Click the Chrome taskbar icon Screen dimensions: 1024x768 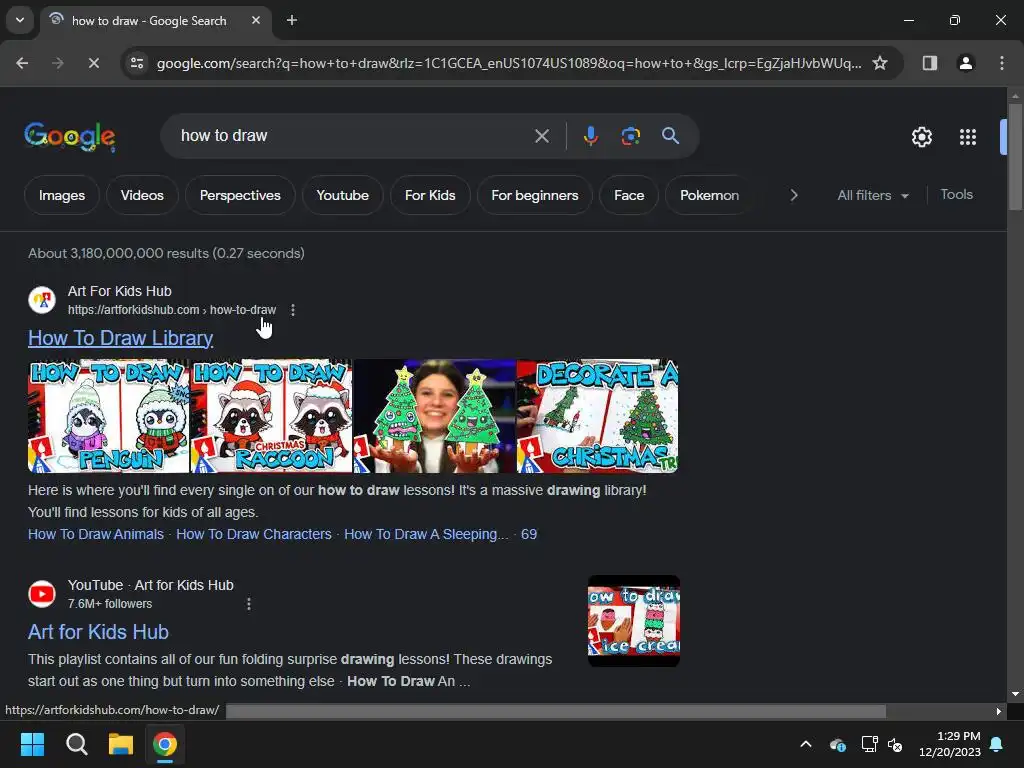click(x=165, y=744)
